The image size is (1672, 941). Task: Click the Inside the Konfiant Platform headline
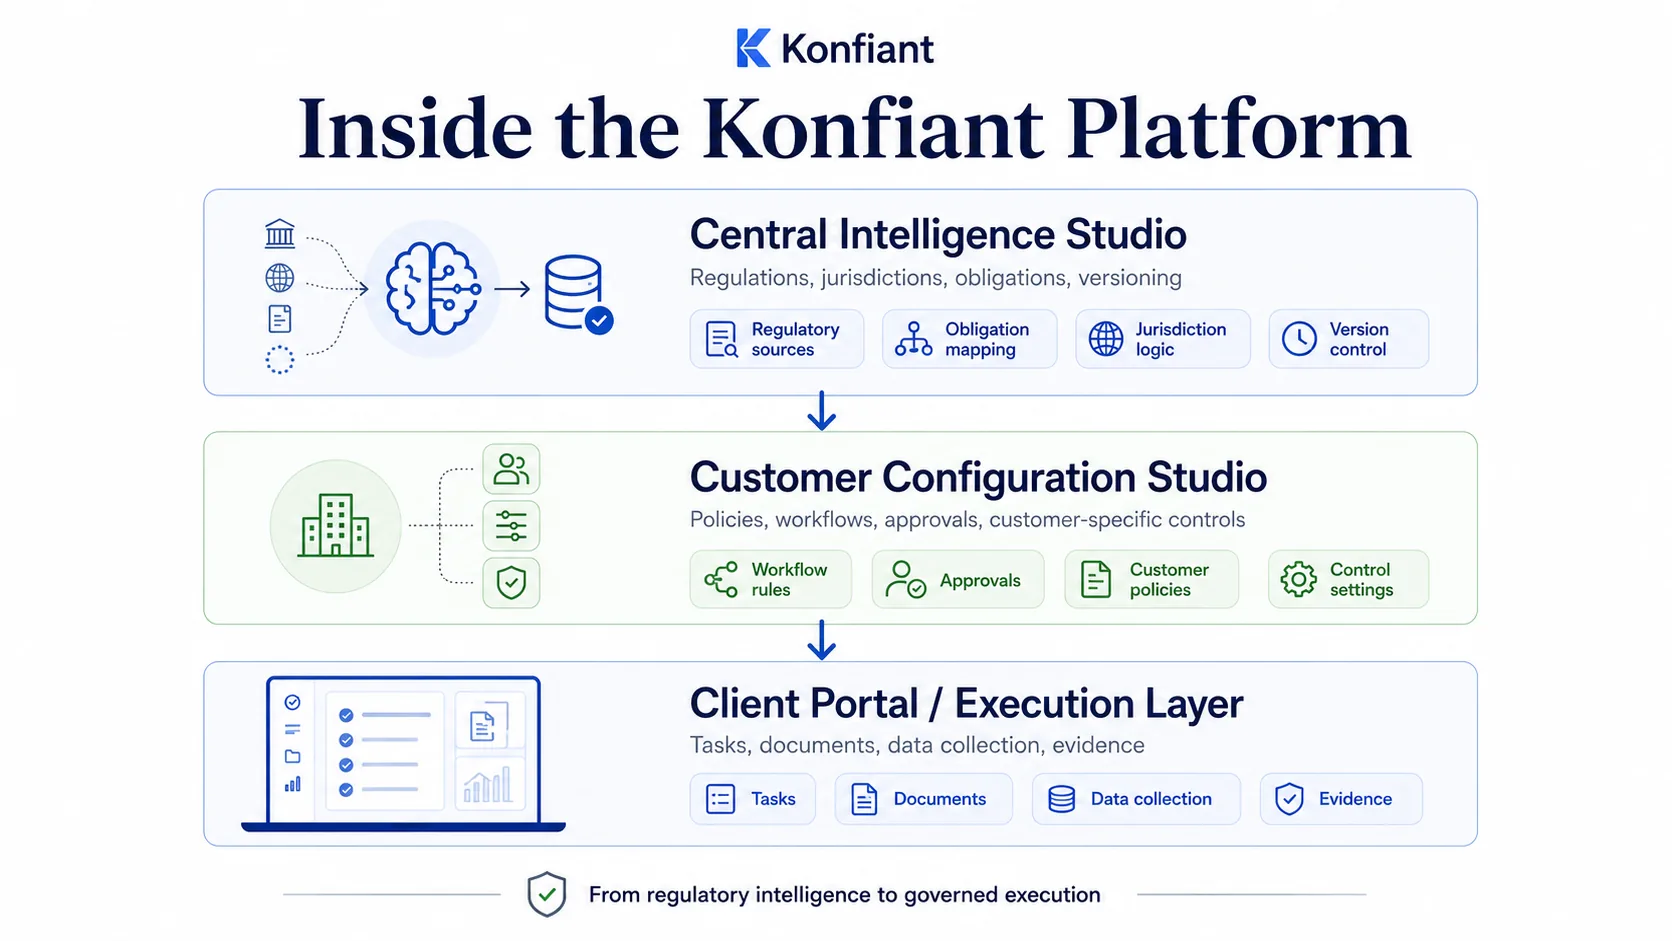coord(854,129)
